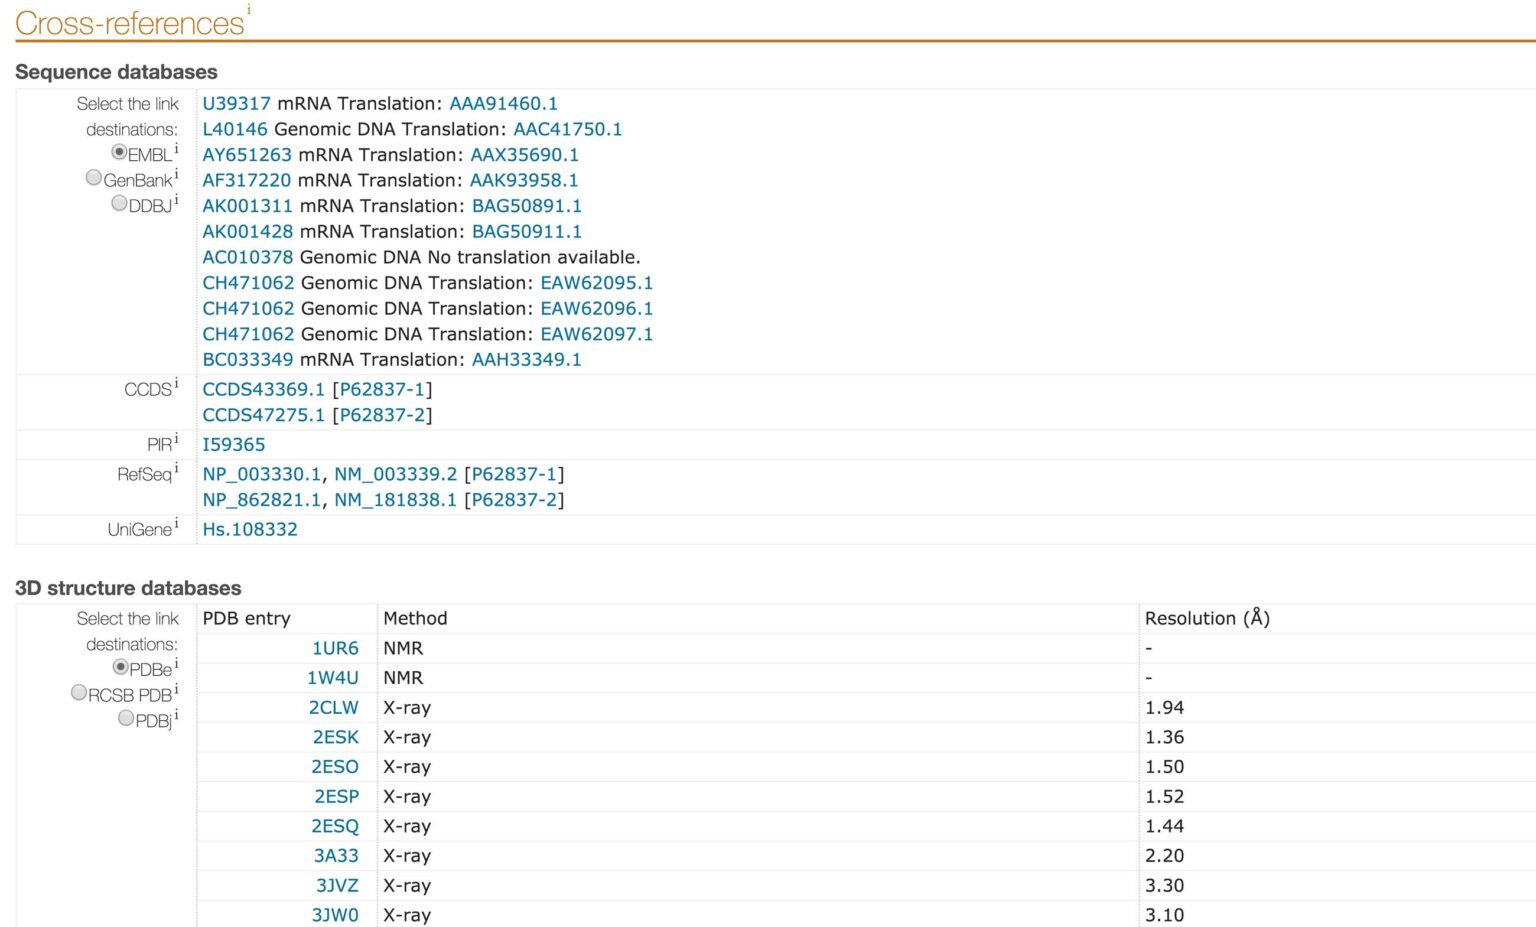The width and height of the screenshot is (1536, 927).
Task: Click the info icon beside RefSeq
Action: pyautogui.click(x=176, y=468)
